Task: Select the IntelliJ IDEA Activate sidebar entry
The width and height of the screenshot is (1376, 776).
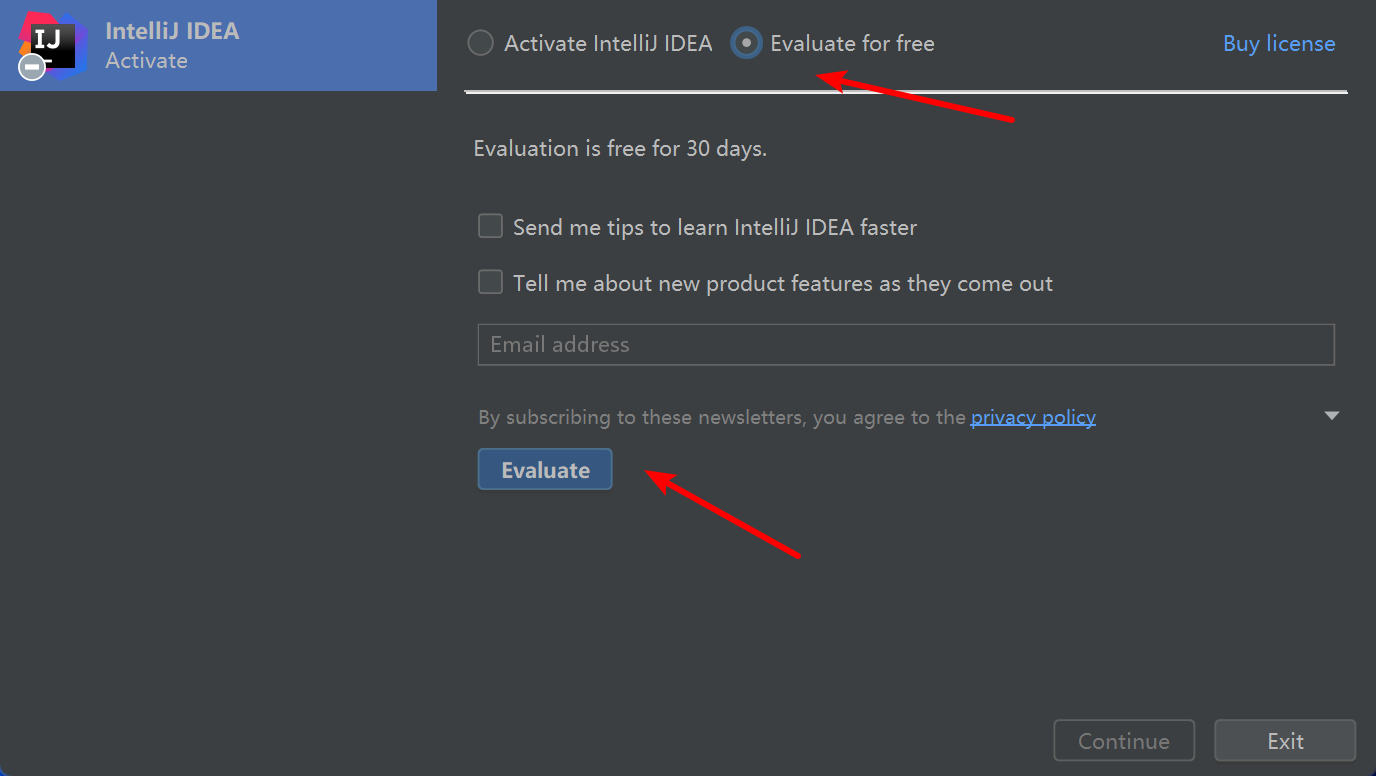Action: (x=218, y=46)
